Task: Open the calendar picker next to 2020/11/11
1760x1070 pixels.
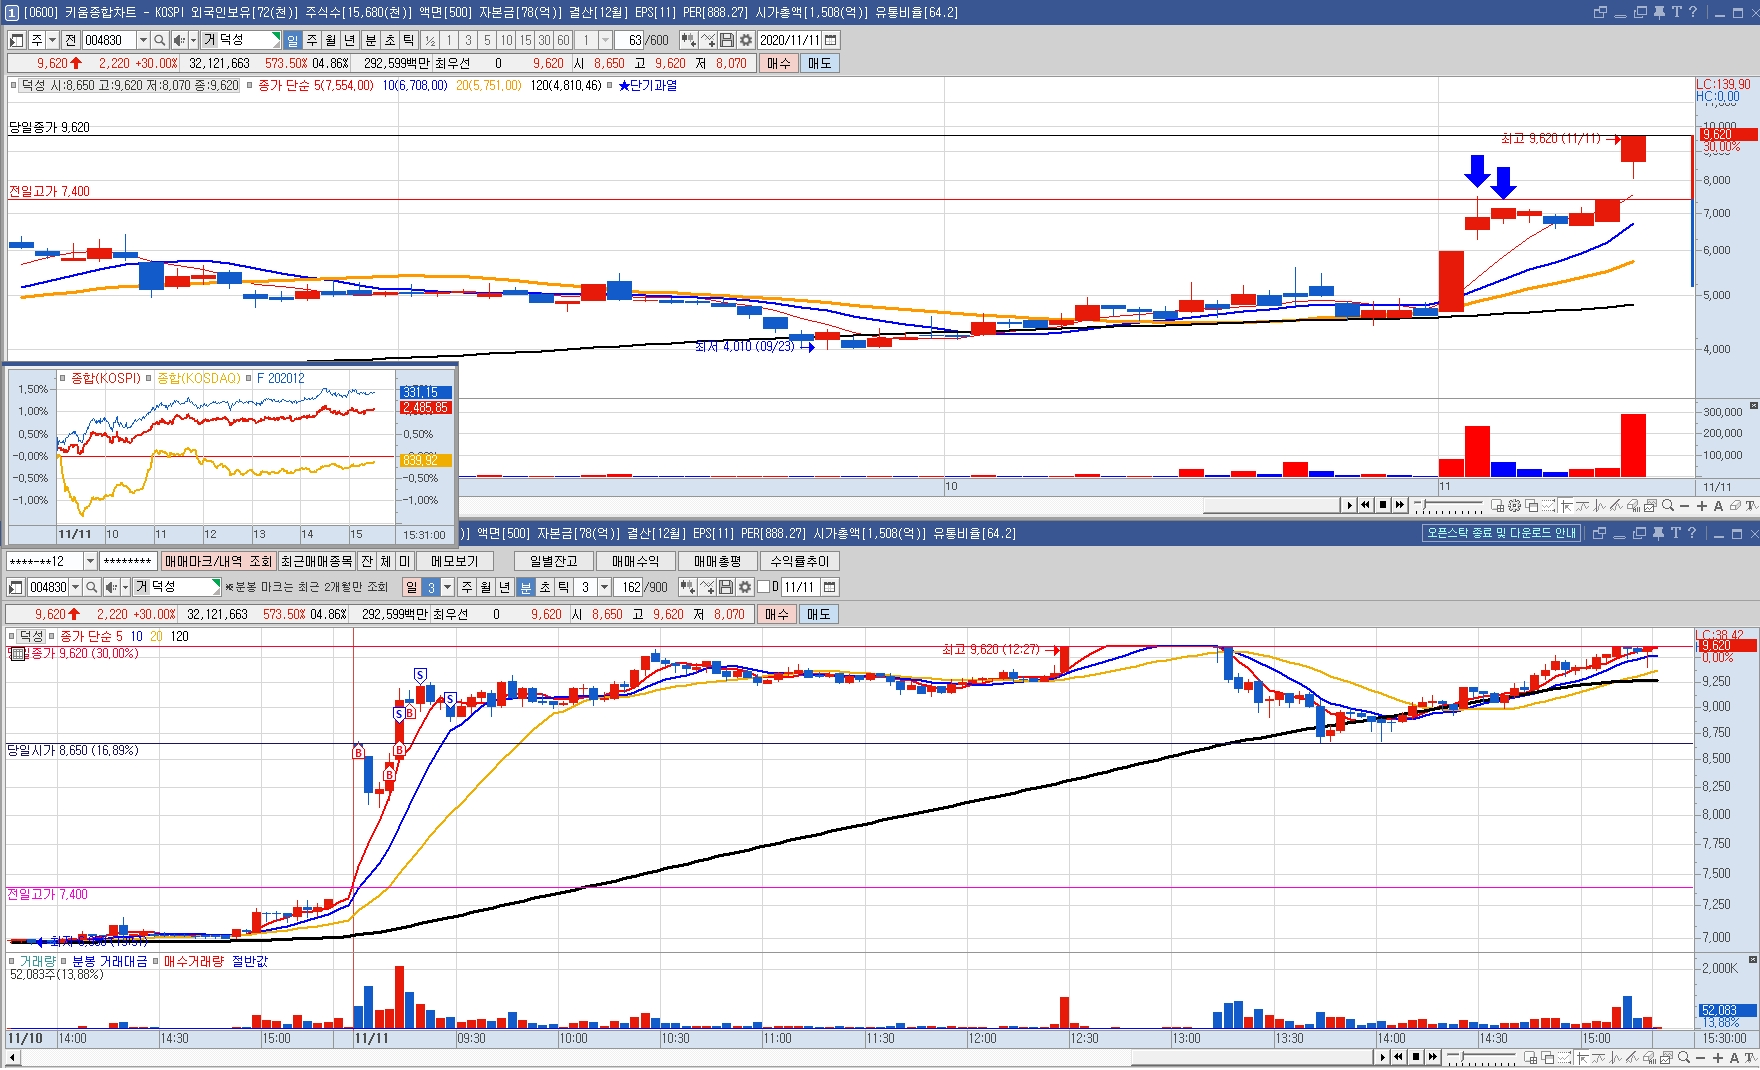Action: (831, 40)
